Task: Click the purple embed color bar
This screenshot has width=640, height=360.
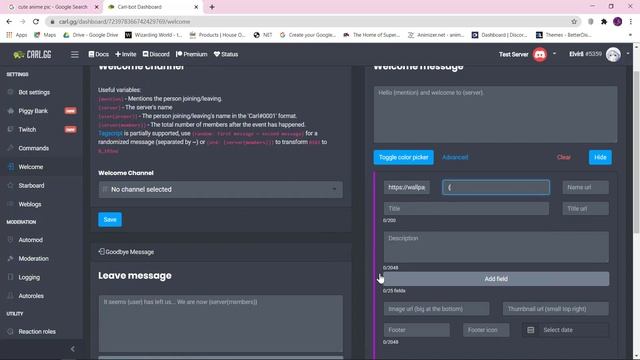Action: 374,265
